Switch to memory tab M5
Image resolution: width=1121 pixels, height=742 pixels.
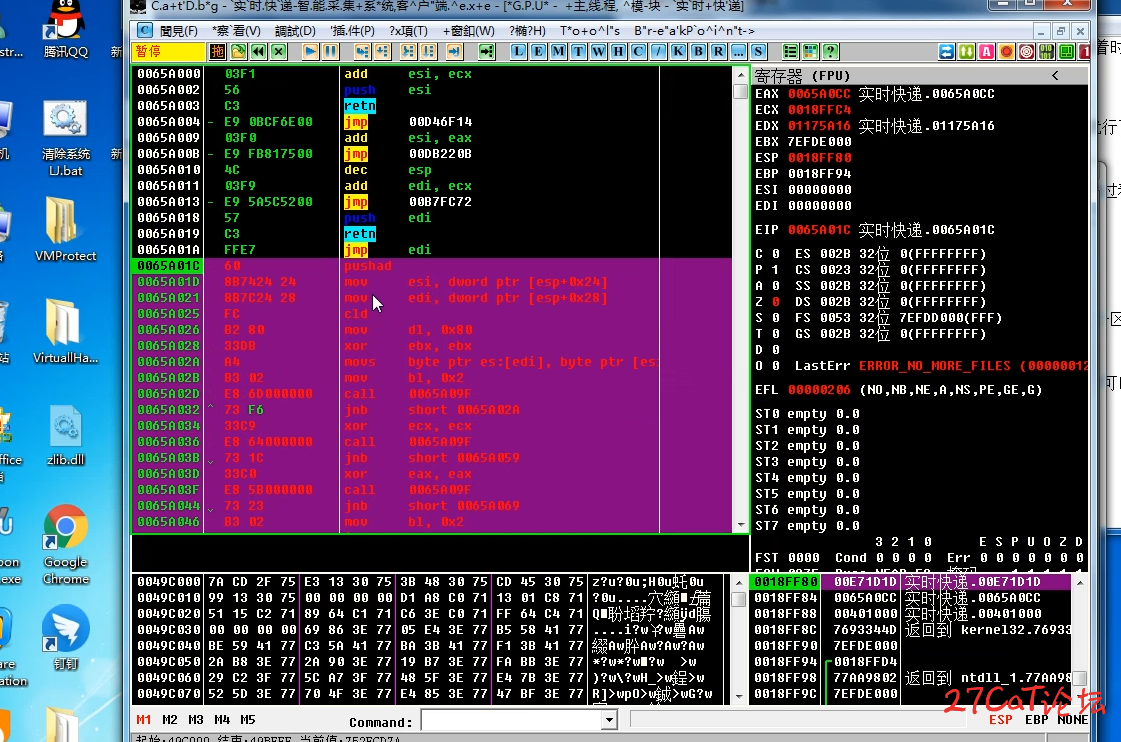[248, 720]
